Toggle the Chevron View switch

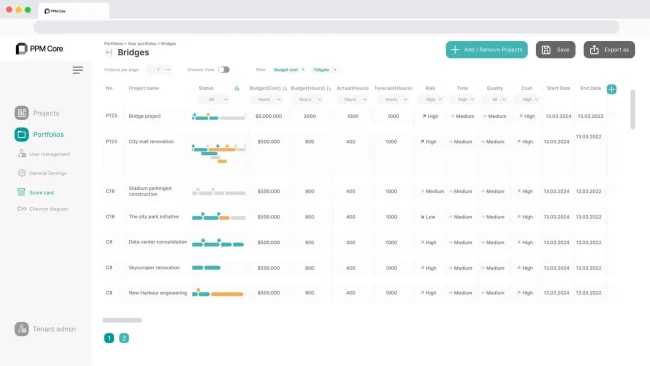(224, 70)
